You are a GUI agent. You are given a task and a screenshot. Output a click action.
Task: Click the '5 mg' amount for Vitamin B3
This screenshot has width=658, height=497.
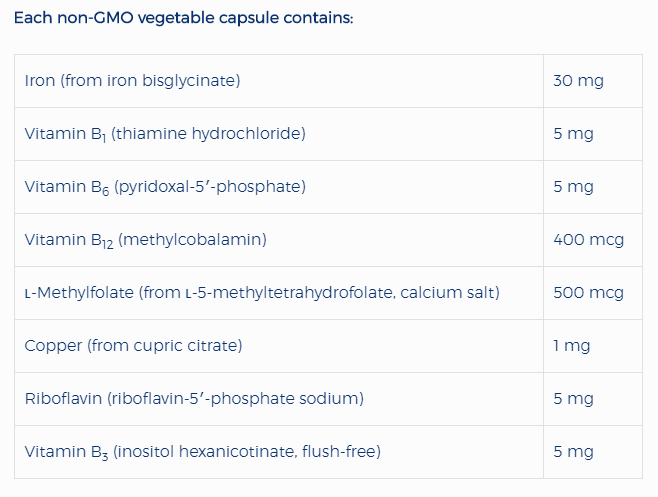(x=573, y=452)
